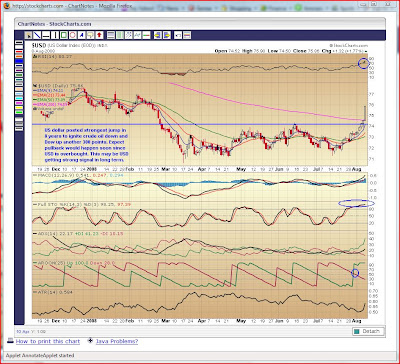
Task: Pick the yellow color swatch
Action: [19, 107]
